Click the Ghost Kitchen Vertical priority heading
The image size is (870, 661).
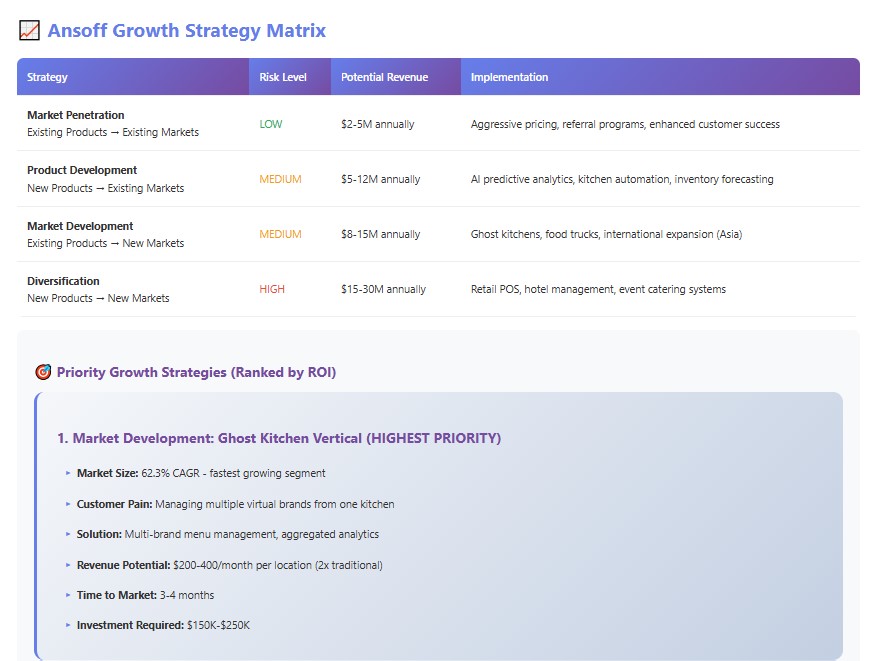point(279,438)
